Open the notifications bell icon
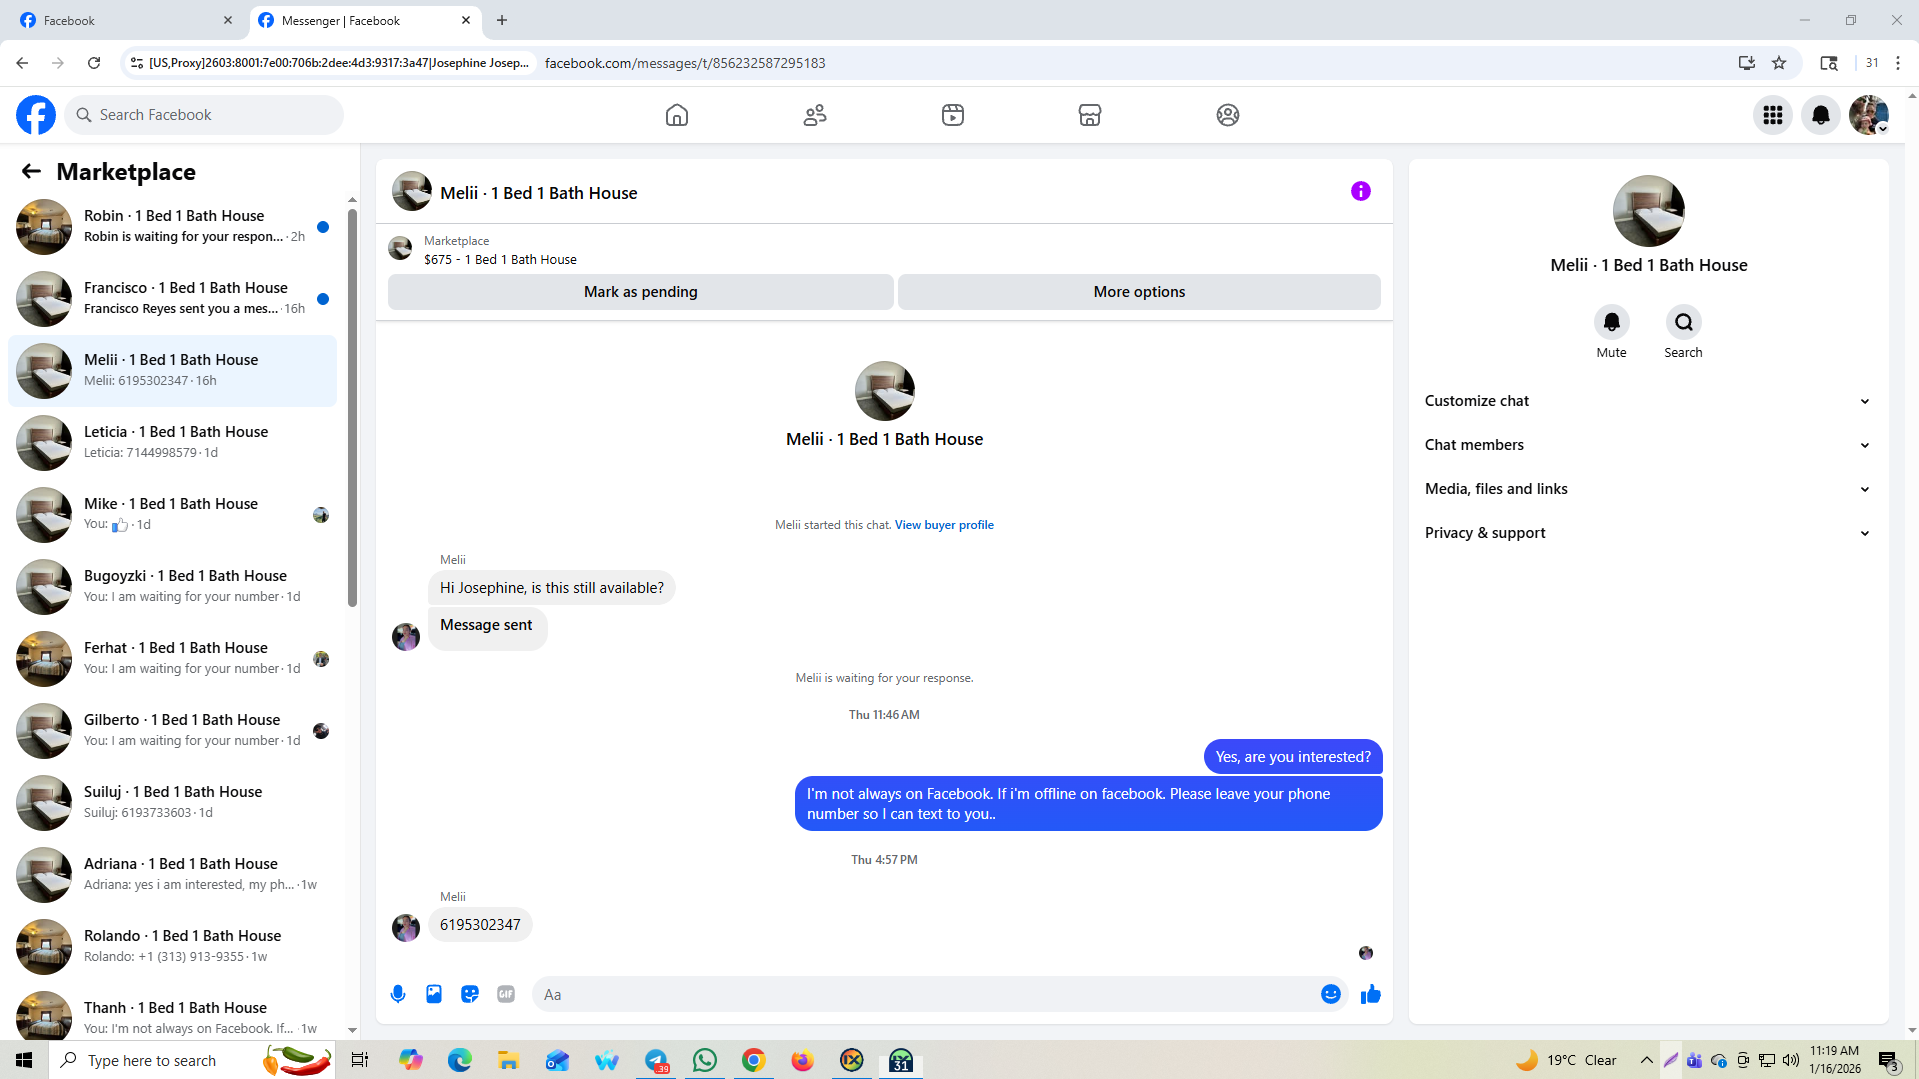Screen dimensions: 1919x1079 1821,115
